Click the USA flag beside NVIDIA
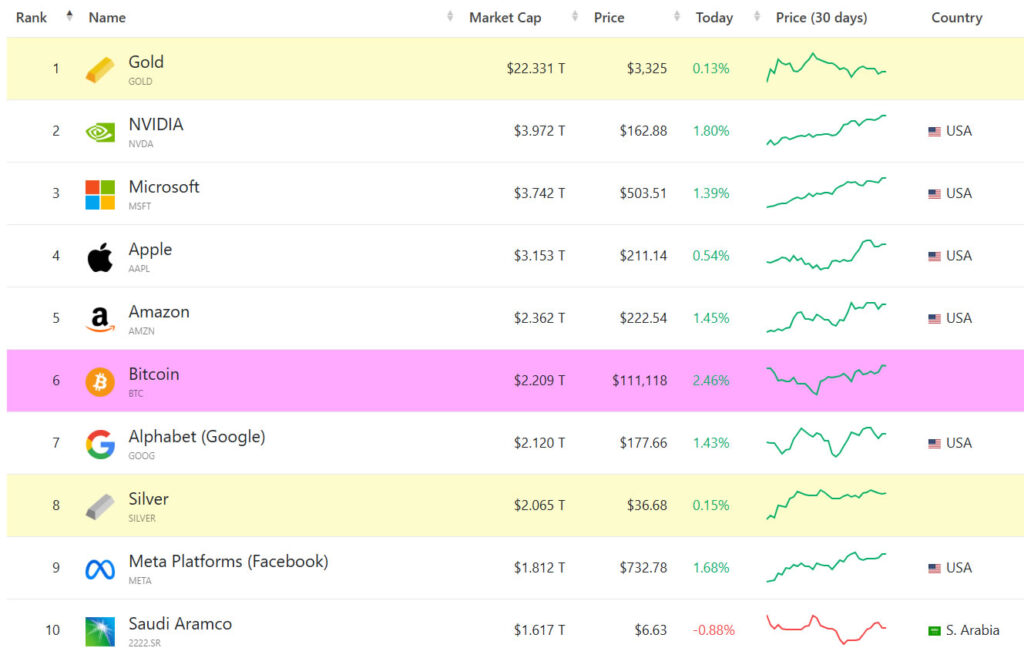 932,130
